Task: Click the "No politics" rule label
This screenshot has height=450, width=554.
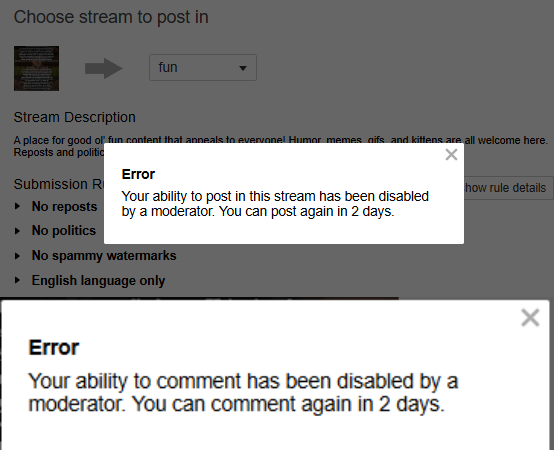Action: 64,231
